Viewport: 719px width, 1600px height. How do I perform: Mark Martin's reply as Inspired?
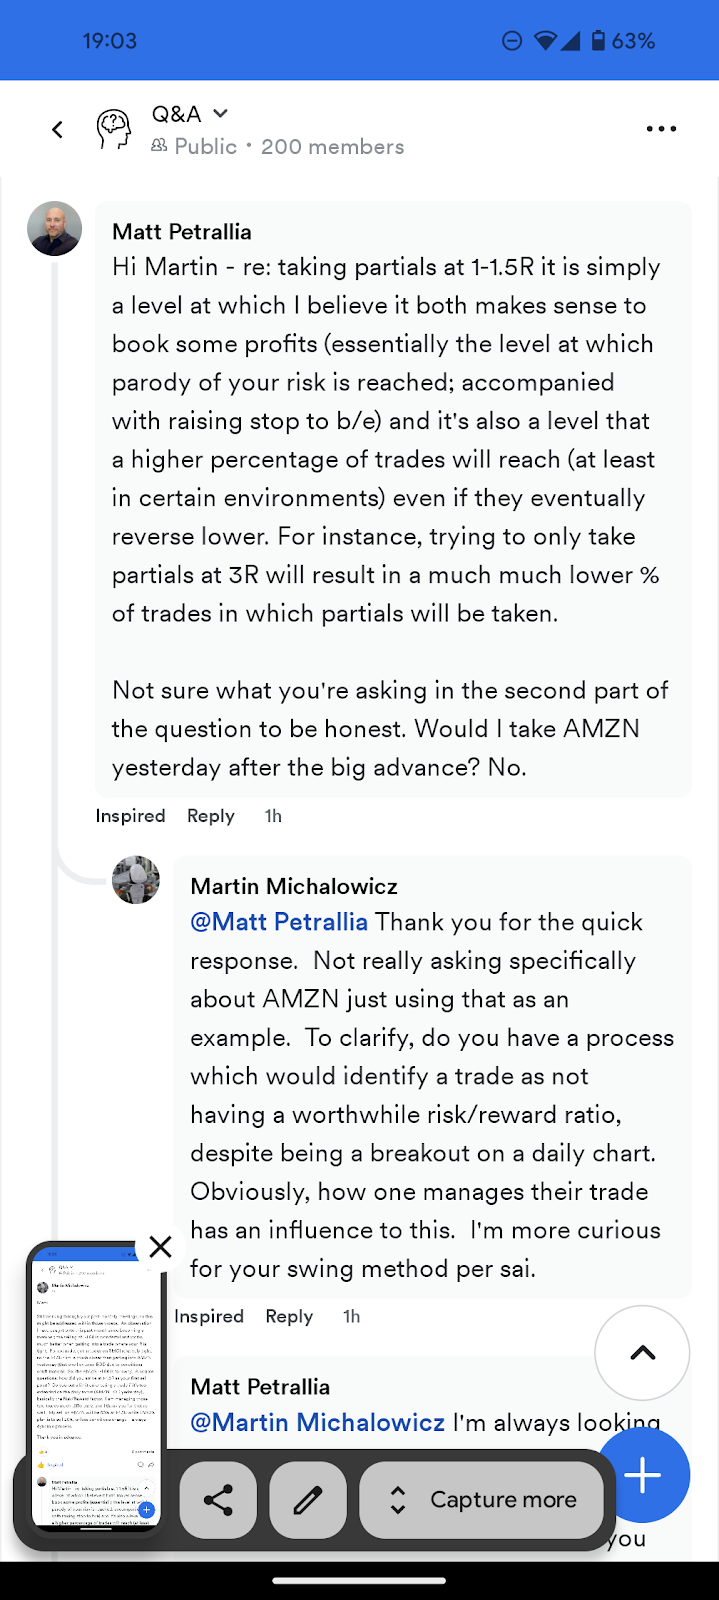pyautogui.click(x=208, y=1316)
